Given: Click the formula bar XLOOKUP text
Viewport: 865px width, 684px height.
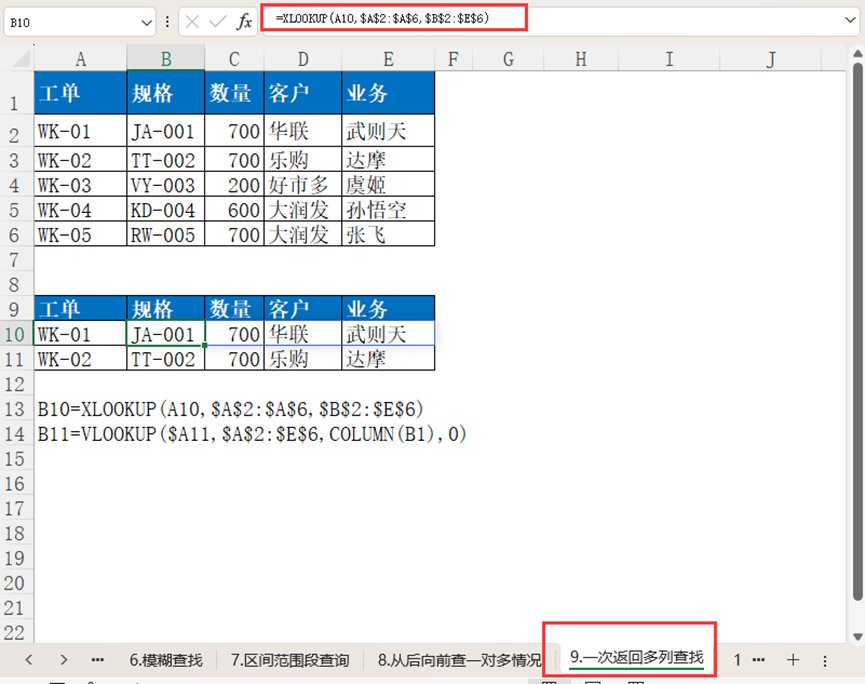Looking at the screenshot, I should [382, 18].
